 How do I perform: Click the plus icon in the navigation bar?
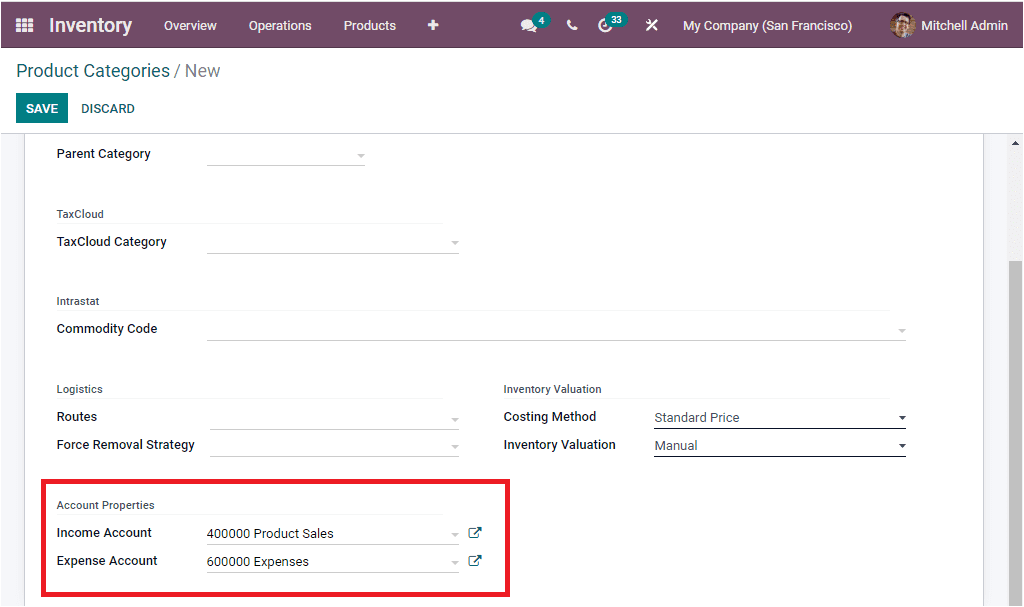click(432, 25)
